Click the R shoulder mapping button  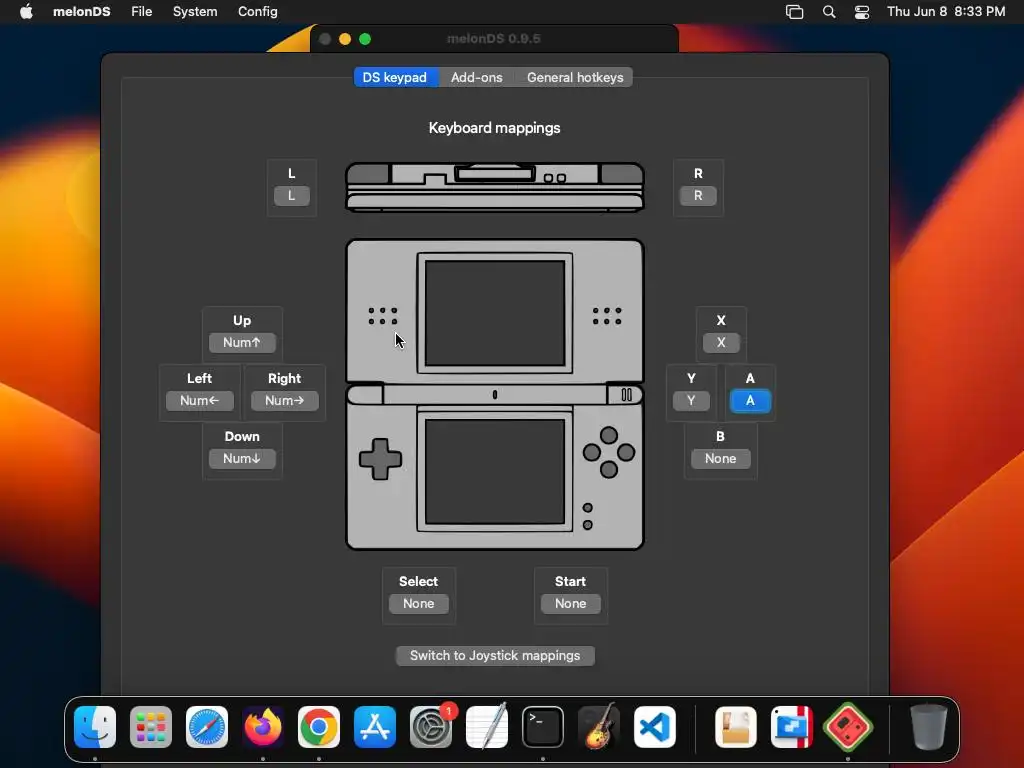(698, 195)
